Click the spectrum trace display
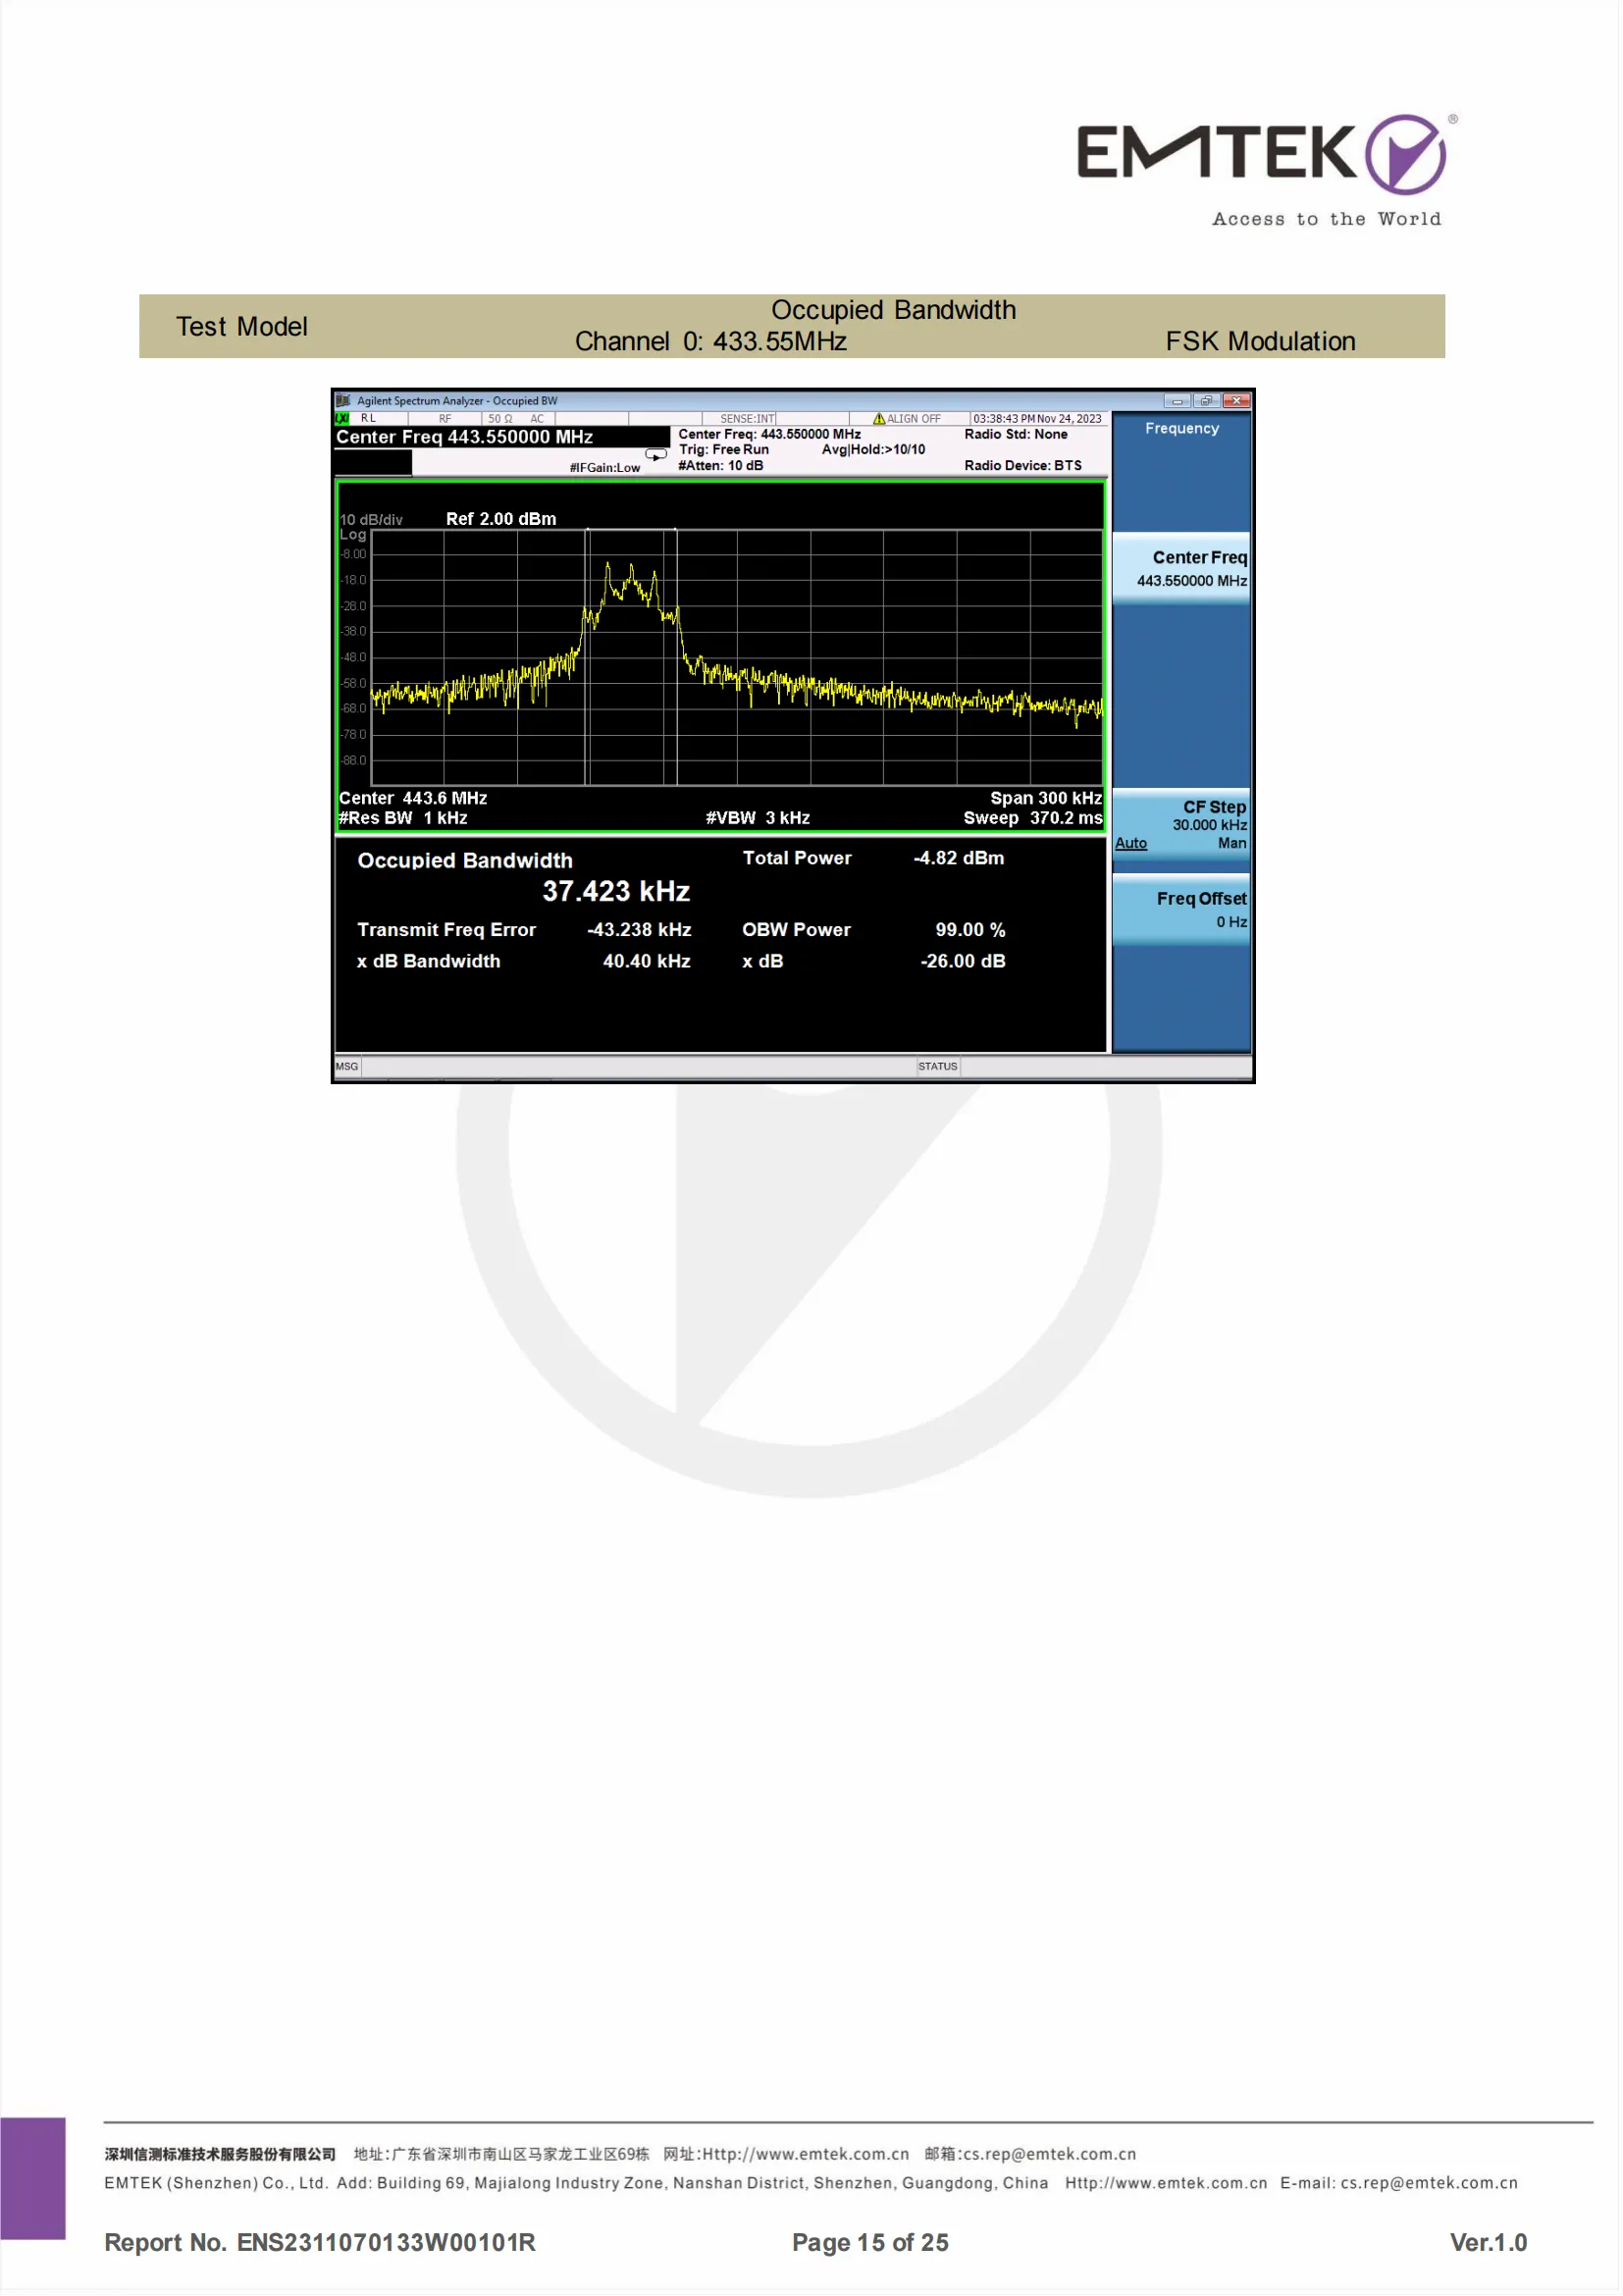Screen dimensions: 1623x2296 tap(737, 657)
